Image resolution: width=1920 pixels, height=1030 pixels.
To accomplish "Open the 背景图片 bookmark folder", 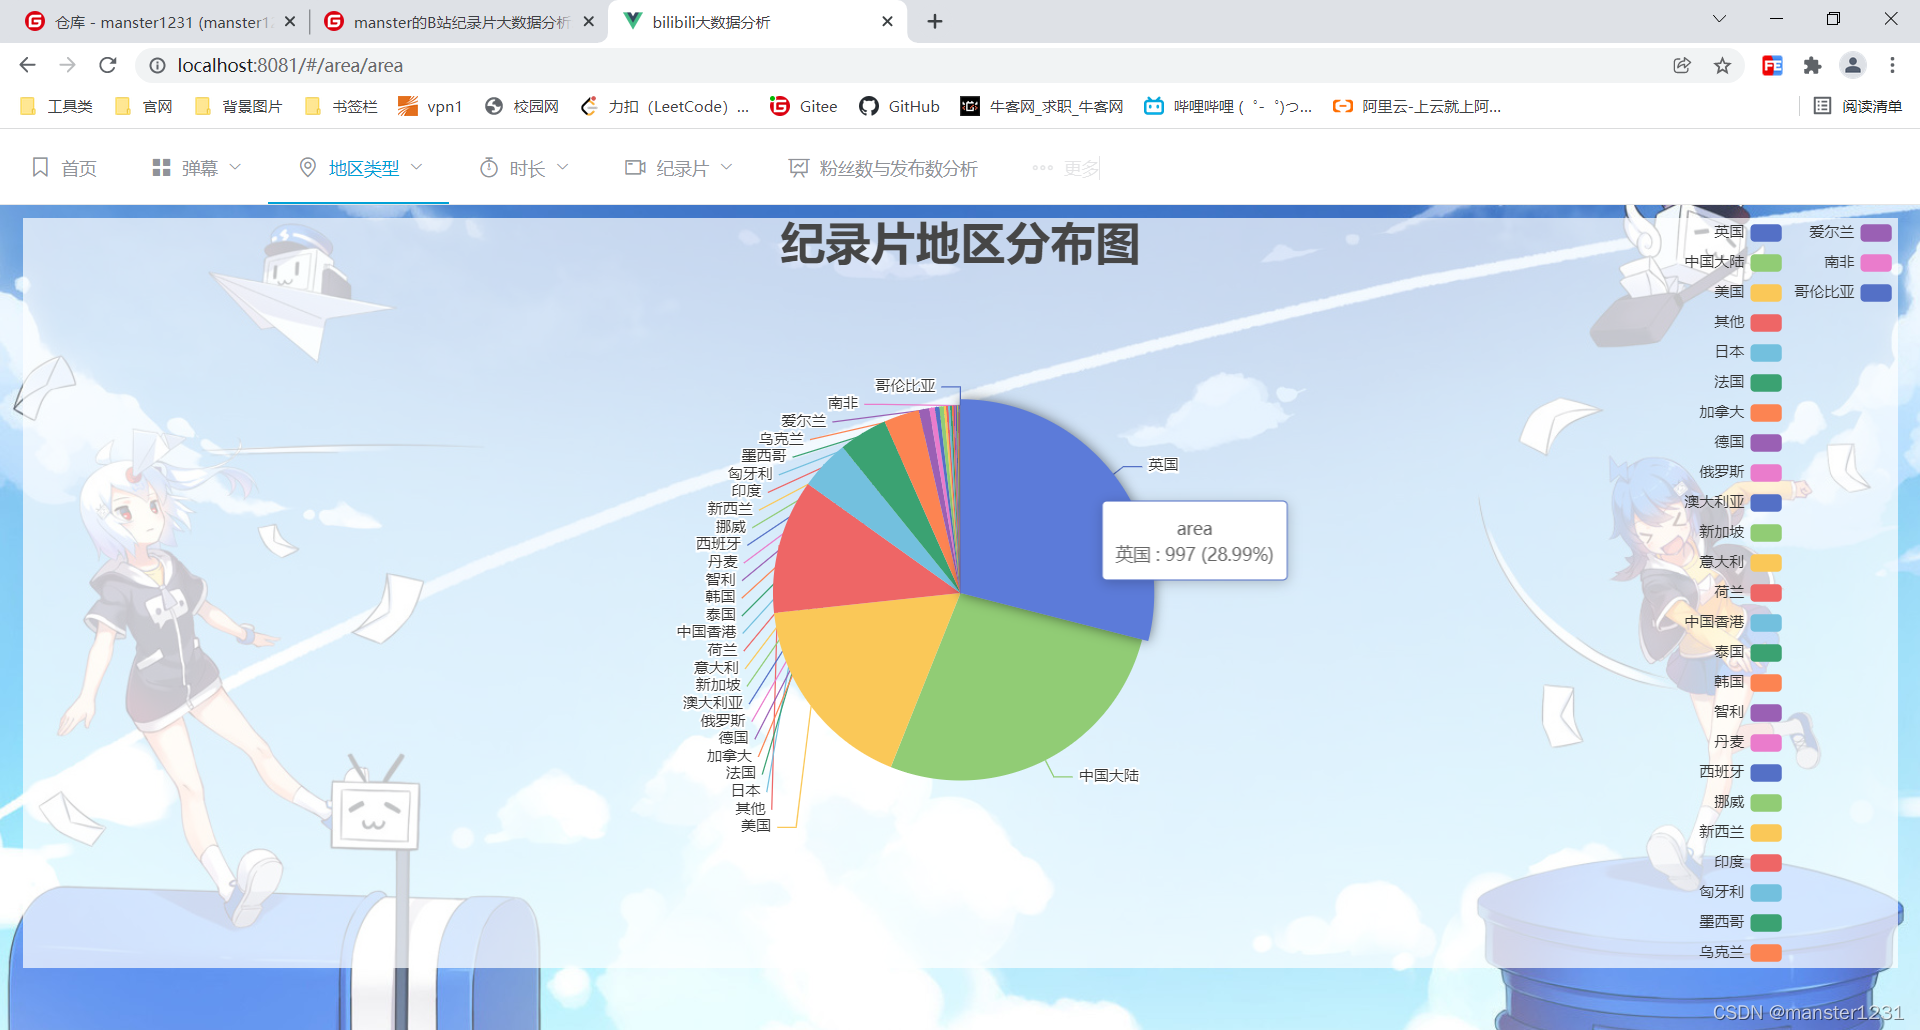I will [238, 106].
